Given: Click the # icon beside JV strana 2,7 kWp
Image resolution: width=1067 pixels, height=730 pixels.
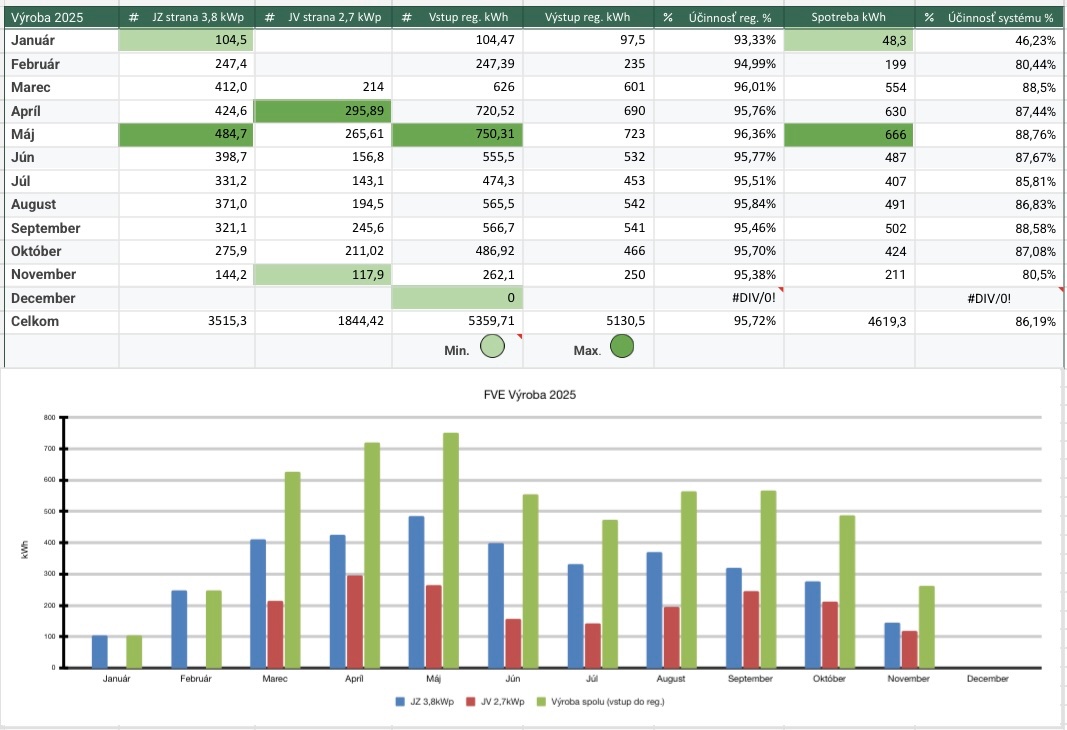Looking at the screenshot, I should (x=270, y=18).
